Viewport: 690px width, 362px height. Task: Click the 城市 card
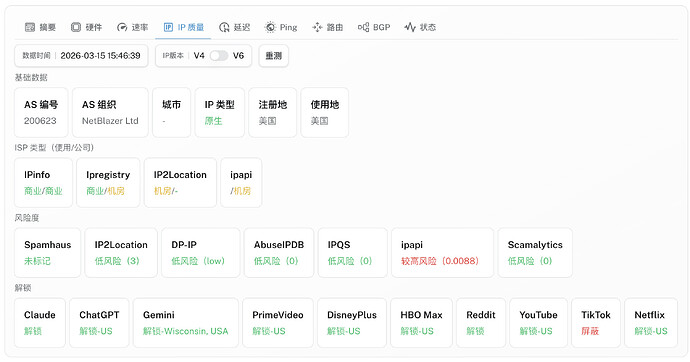point(172,113)
